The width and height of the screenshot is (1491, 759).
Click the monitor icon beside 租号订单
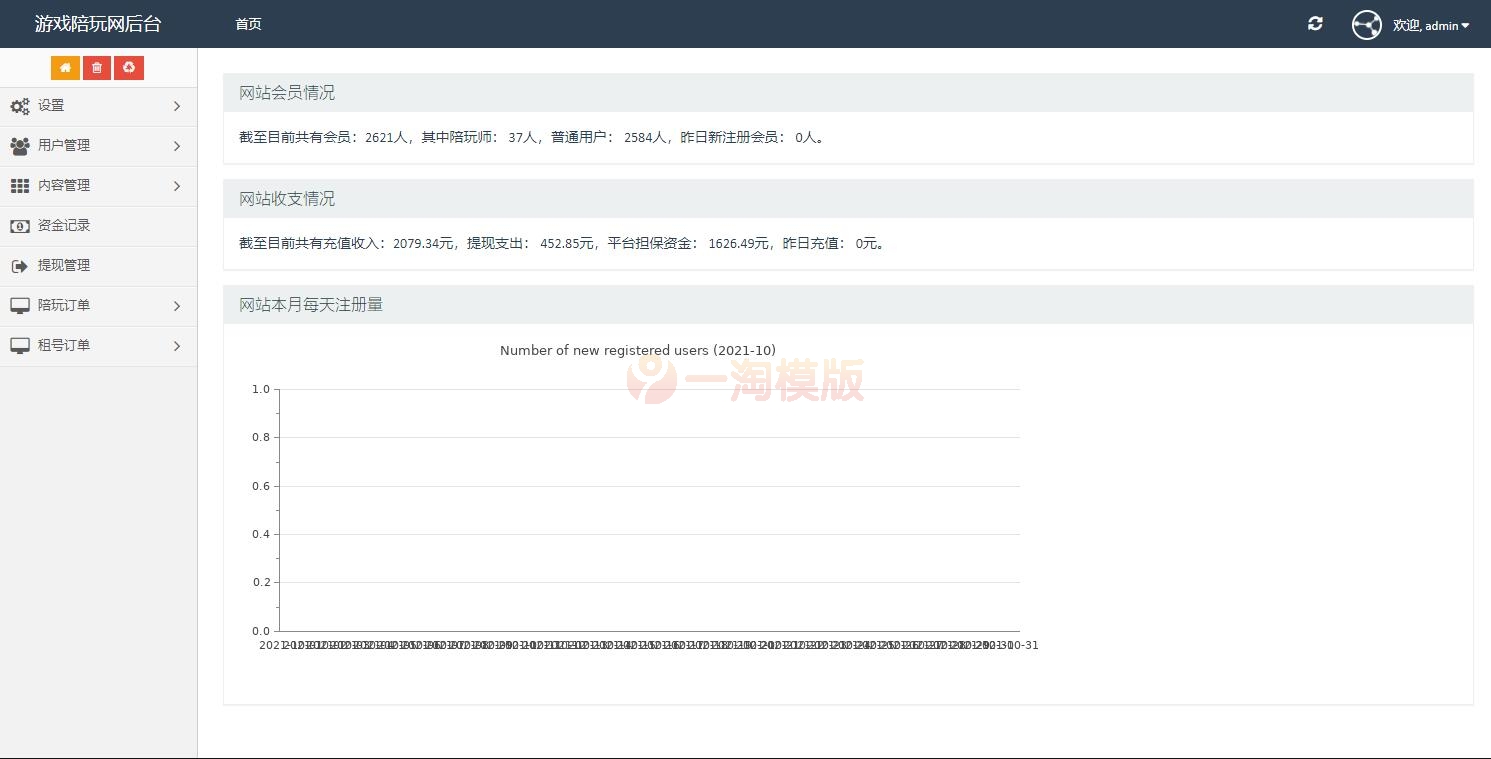(x=19, y=345)
